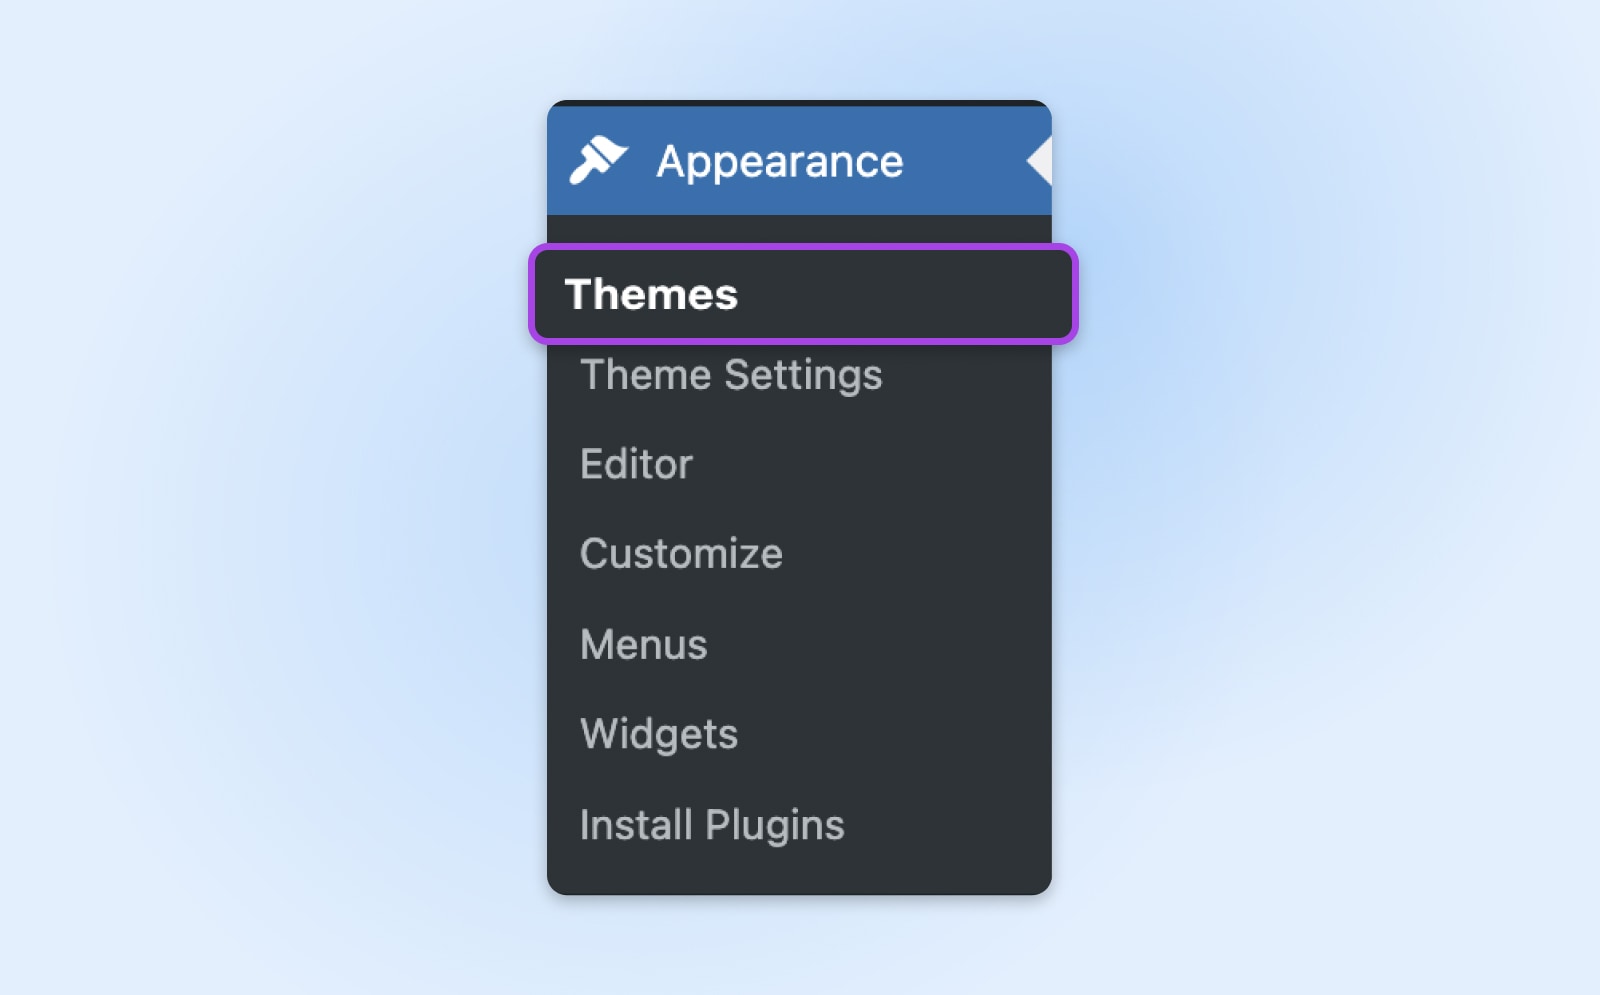Click the bold Themes link
Image resolution: width=1600 pixels, height=995 pixels.
(651, 295)
